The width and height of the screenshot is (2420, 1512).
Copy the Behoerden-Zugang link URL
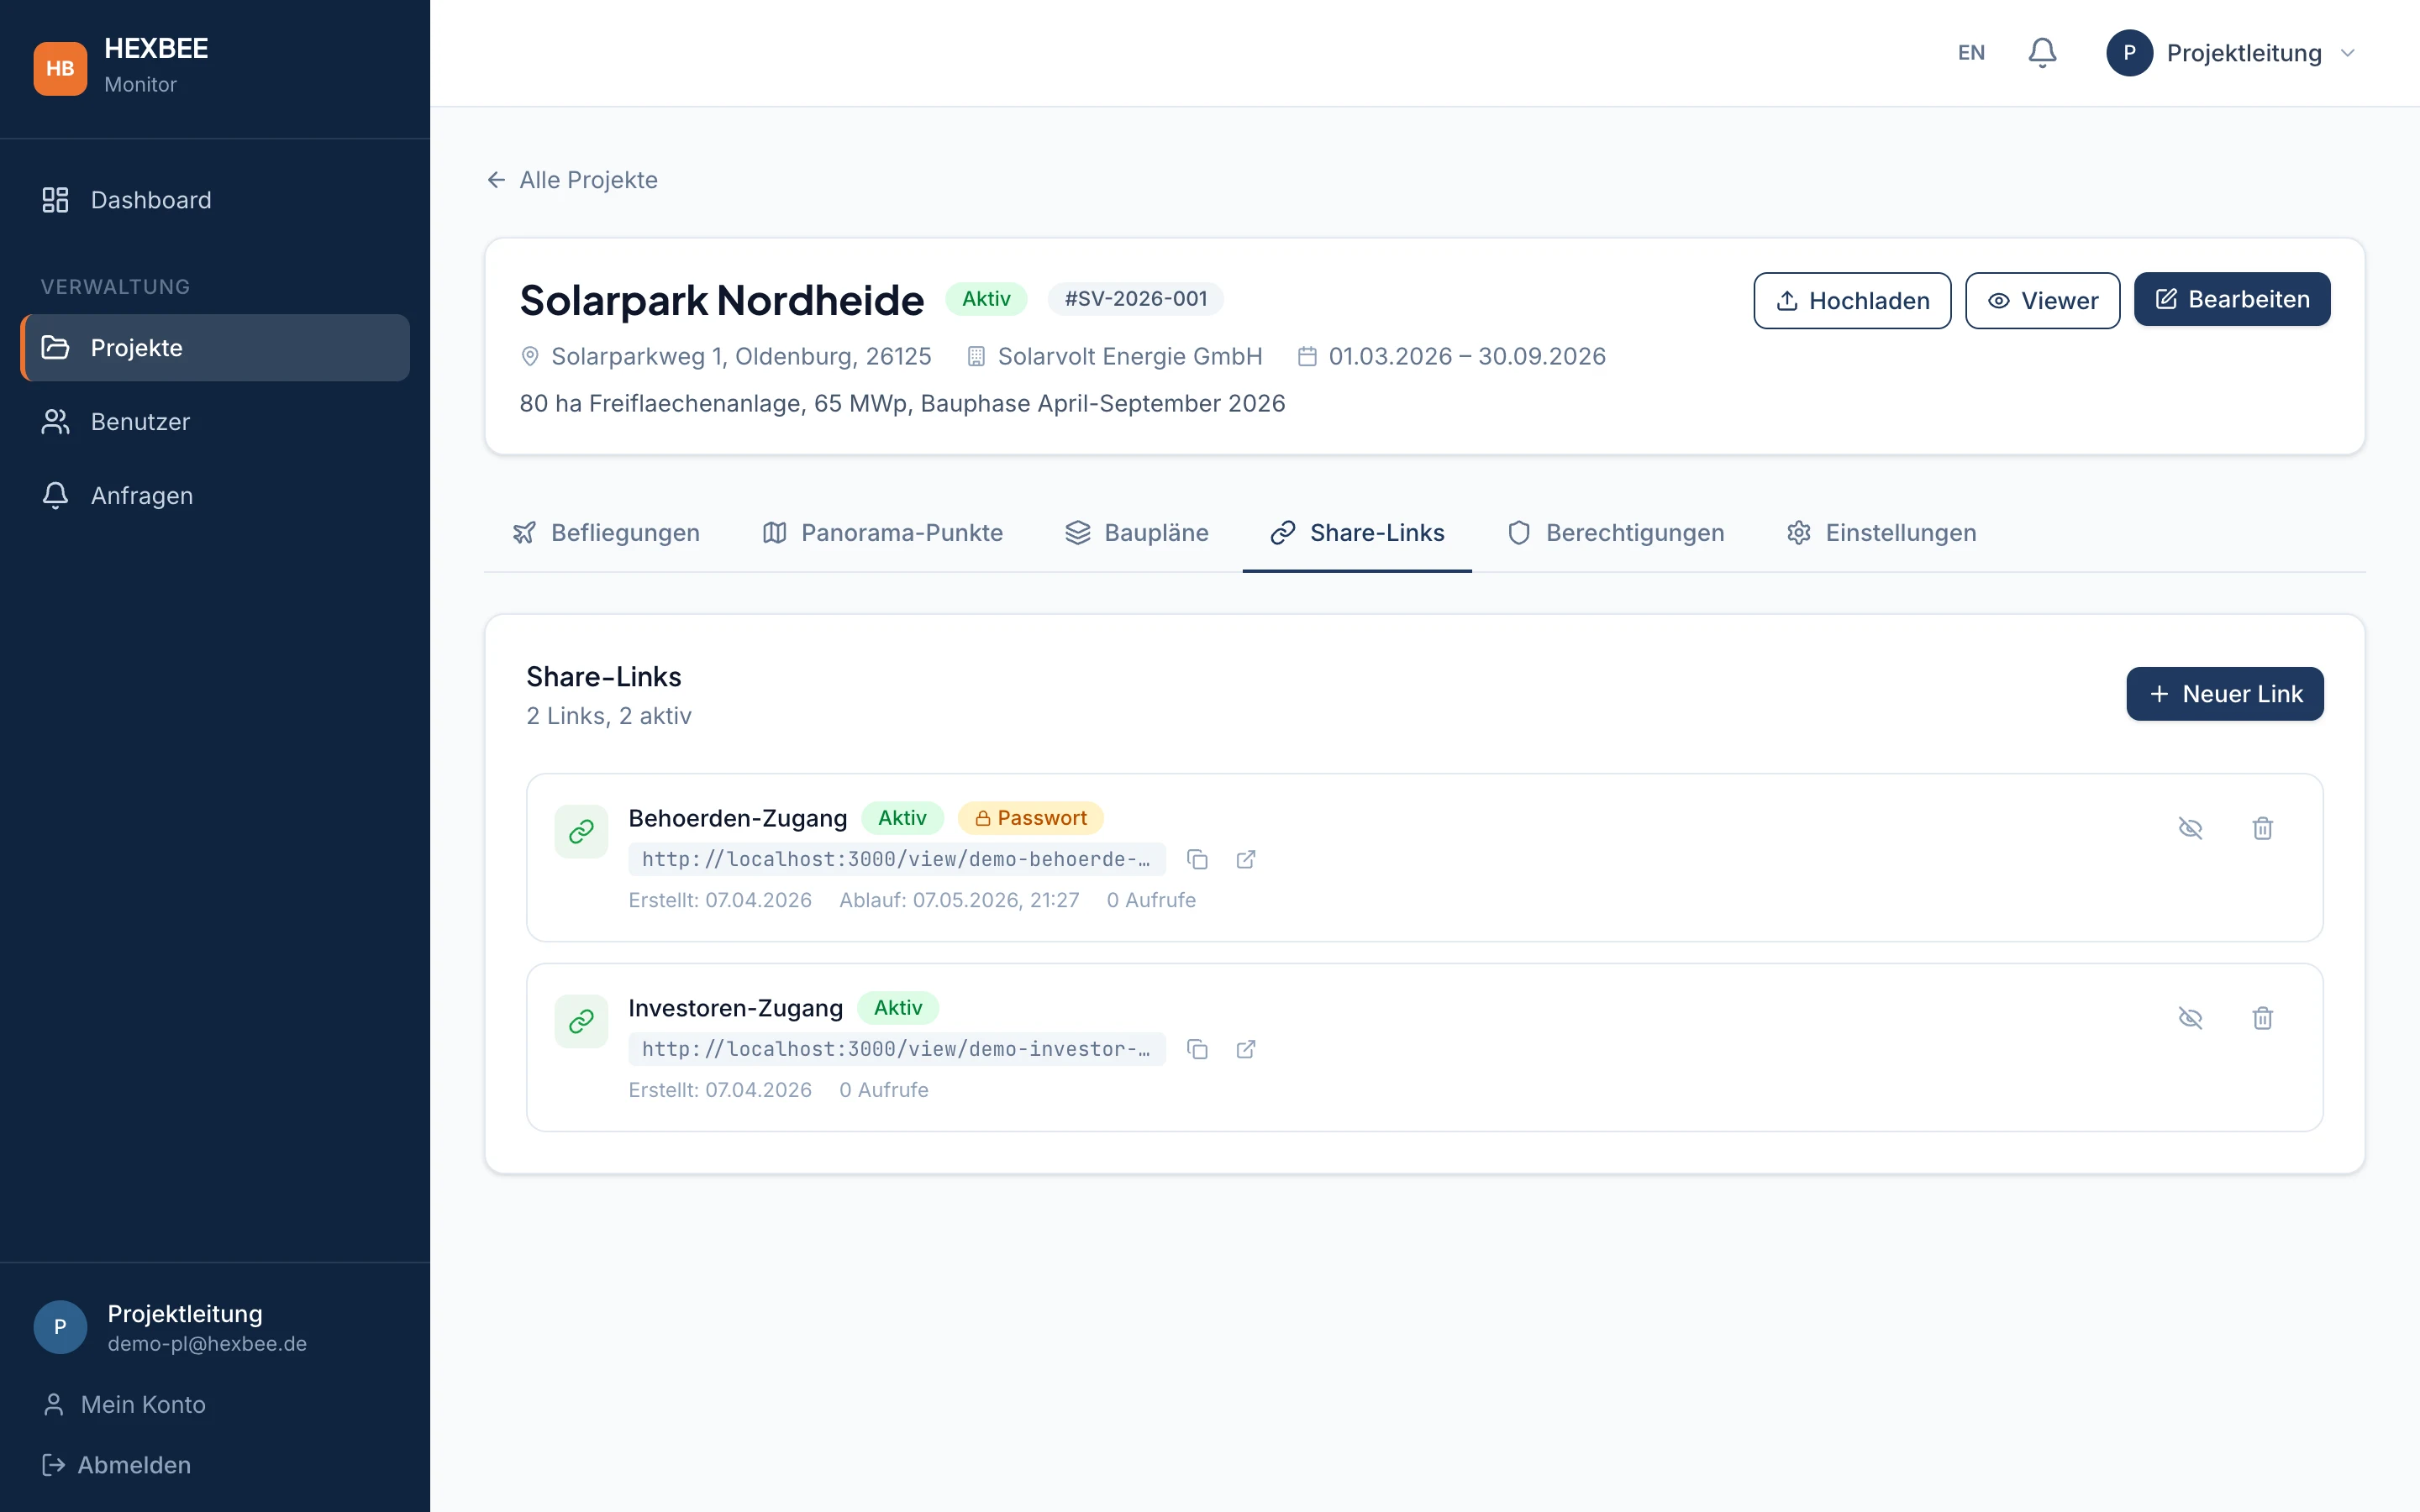1197,859
